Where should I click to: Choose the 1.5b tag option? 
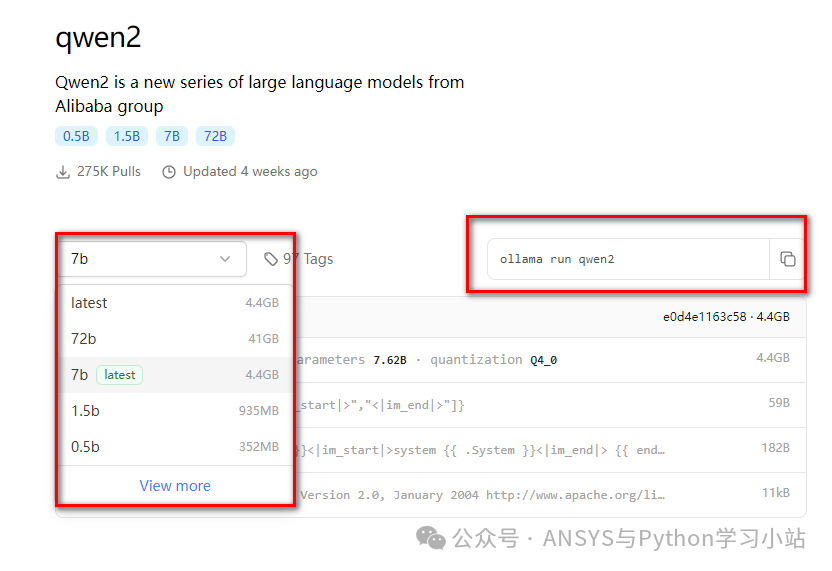(175, 411)
